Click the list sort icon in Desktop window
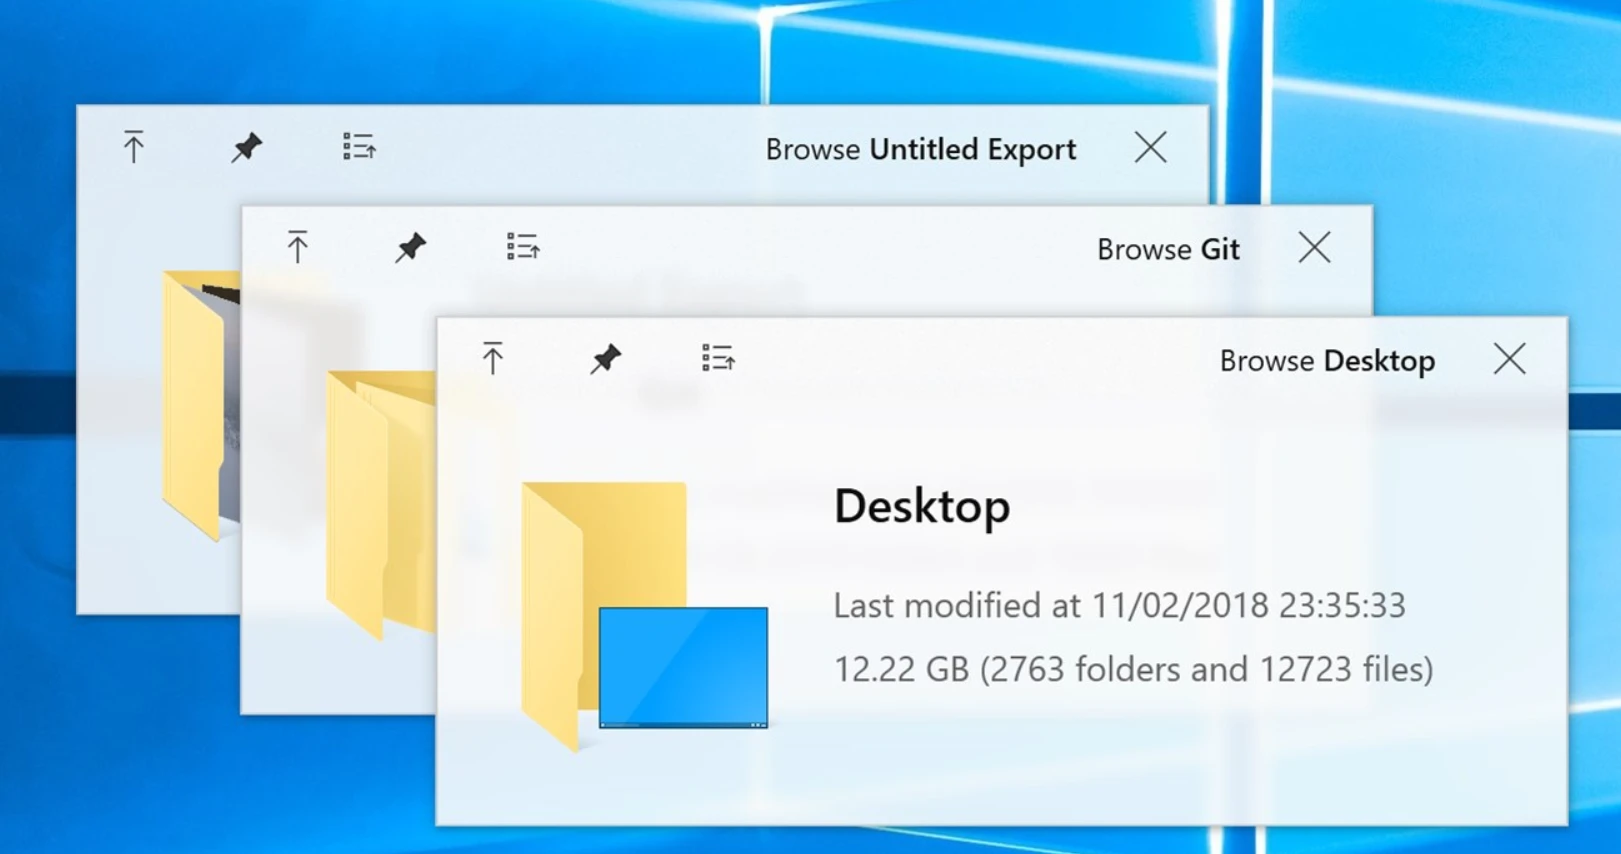 [x=718, y=358]
